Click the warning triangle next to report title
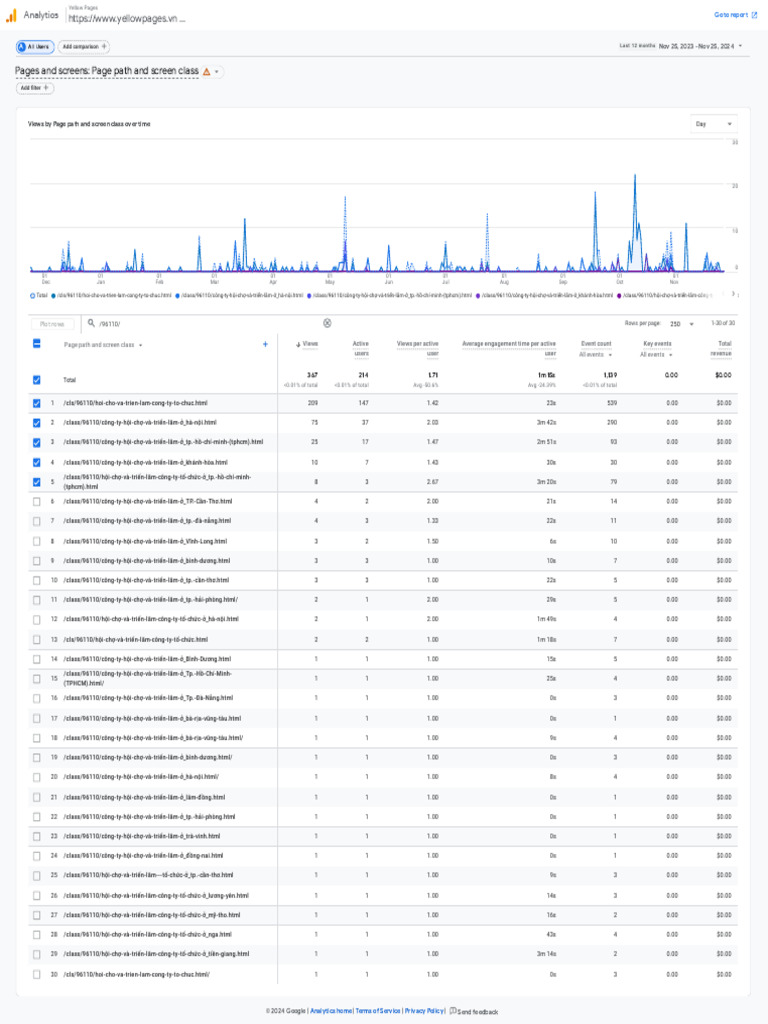The width and height of the screenshot is (768, 1024). [x=206, y=72]
